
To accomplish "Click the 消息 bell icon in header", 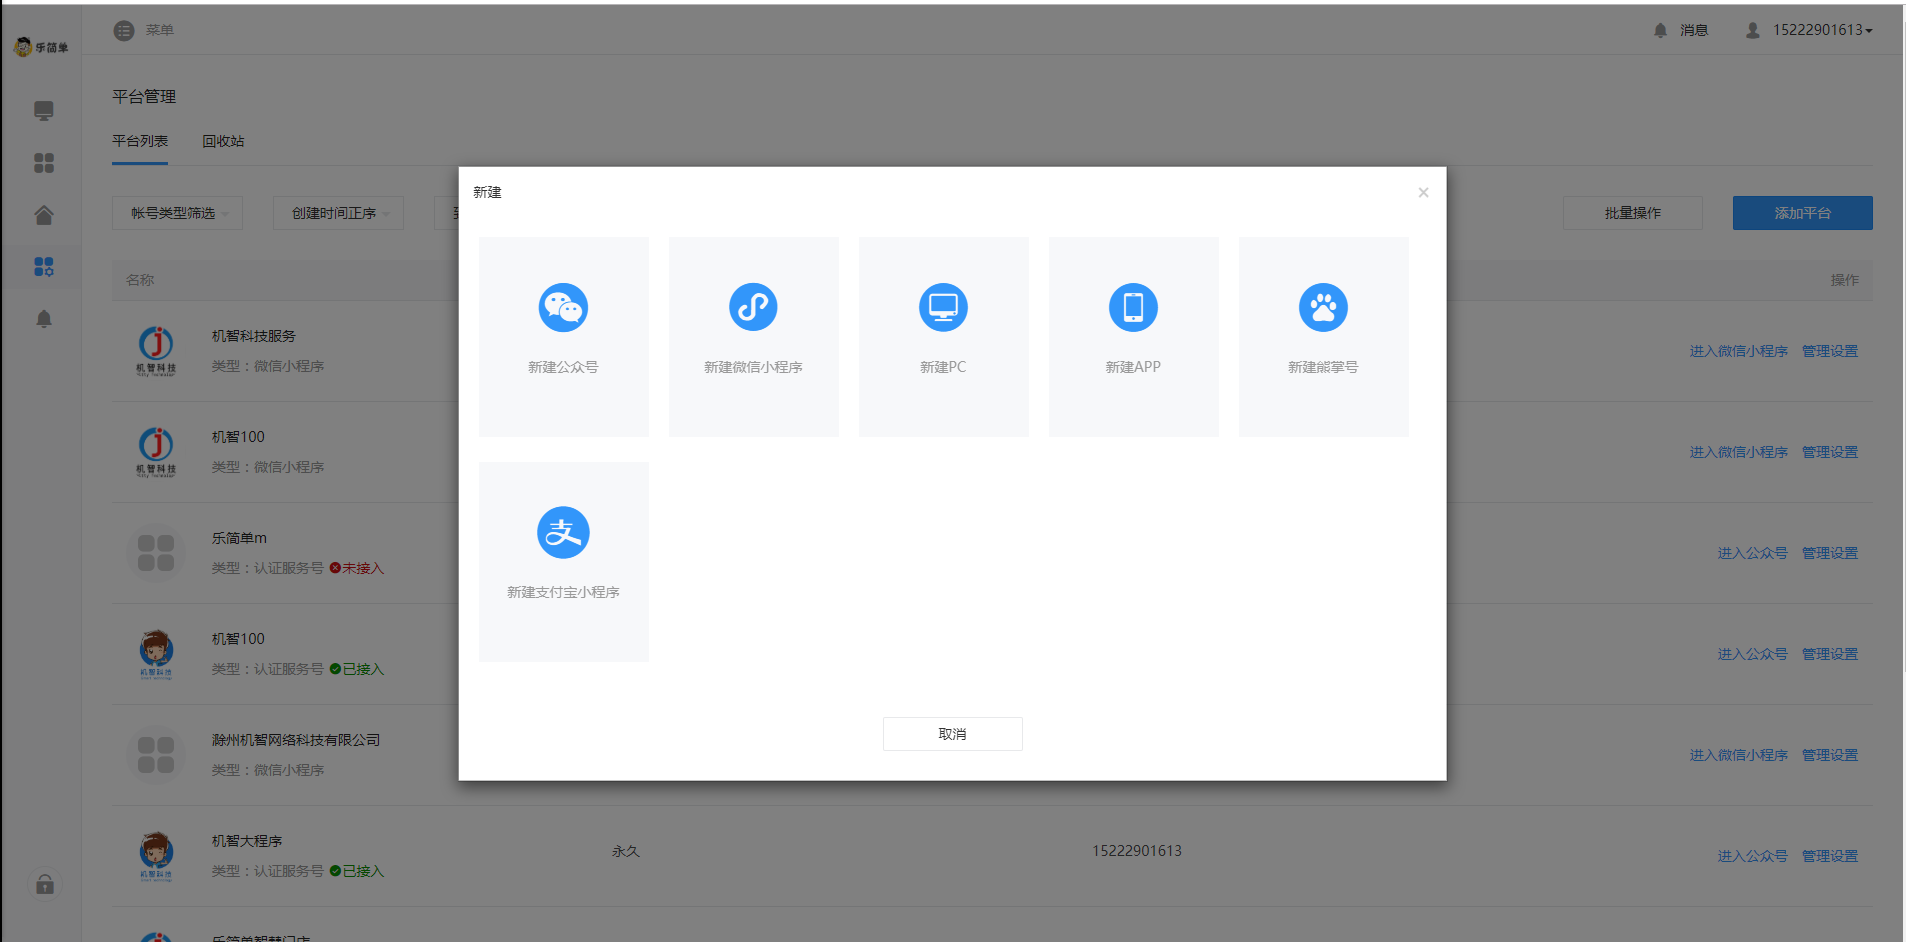I will pyautogui.click(x=1660, y=31).
